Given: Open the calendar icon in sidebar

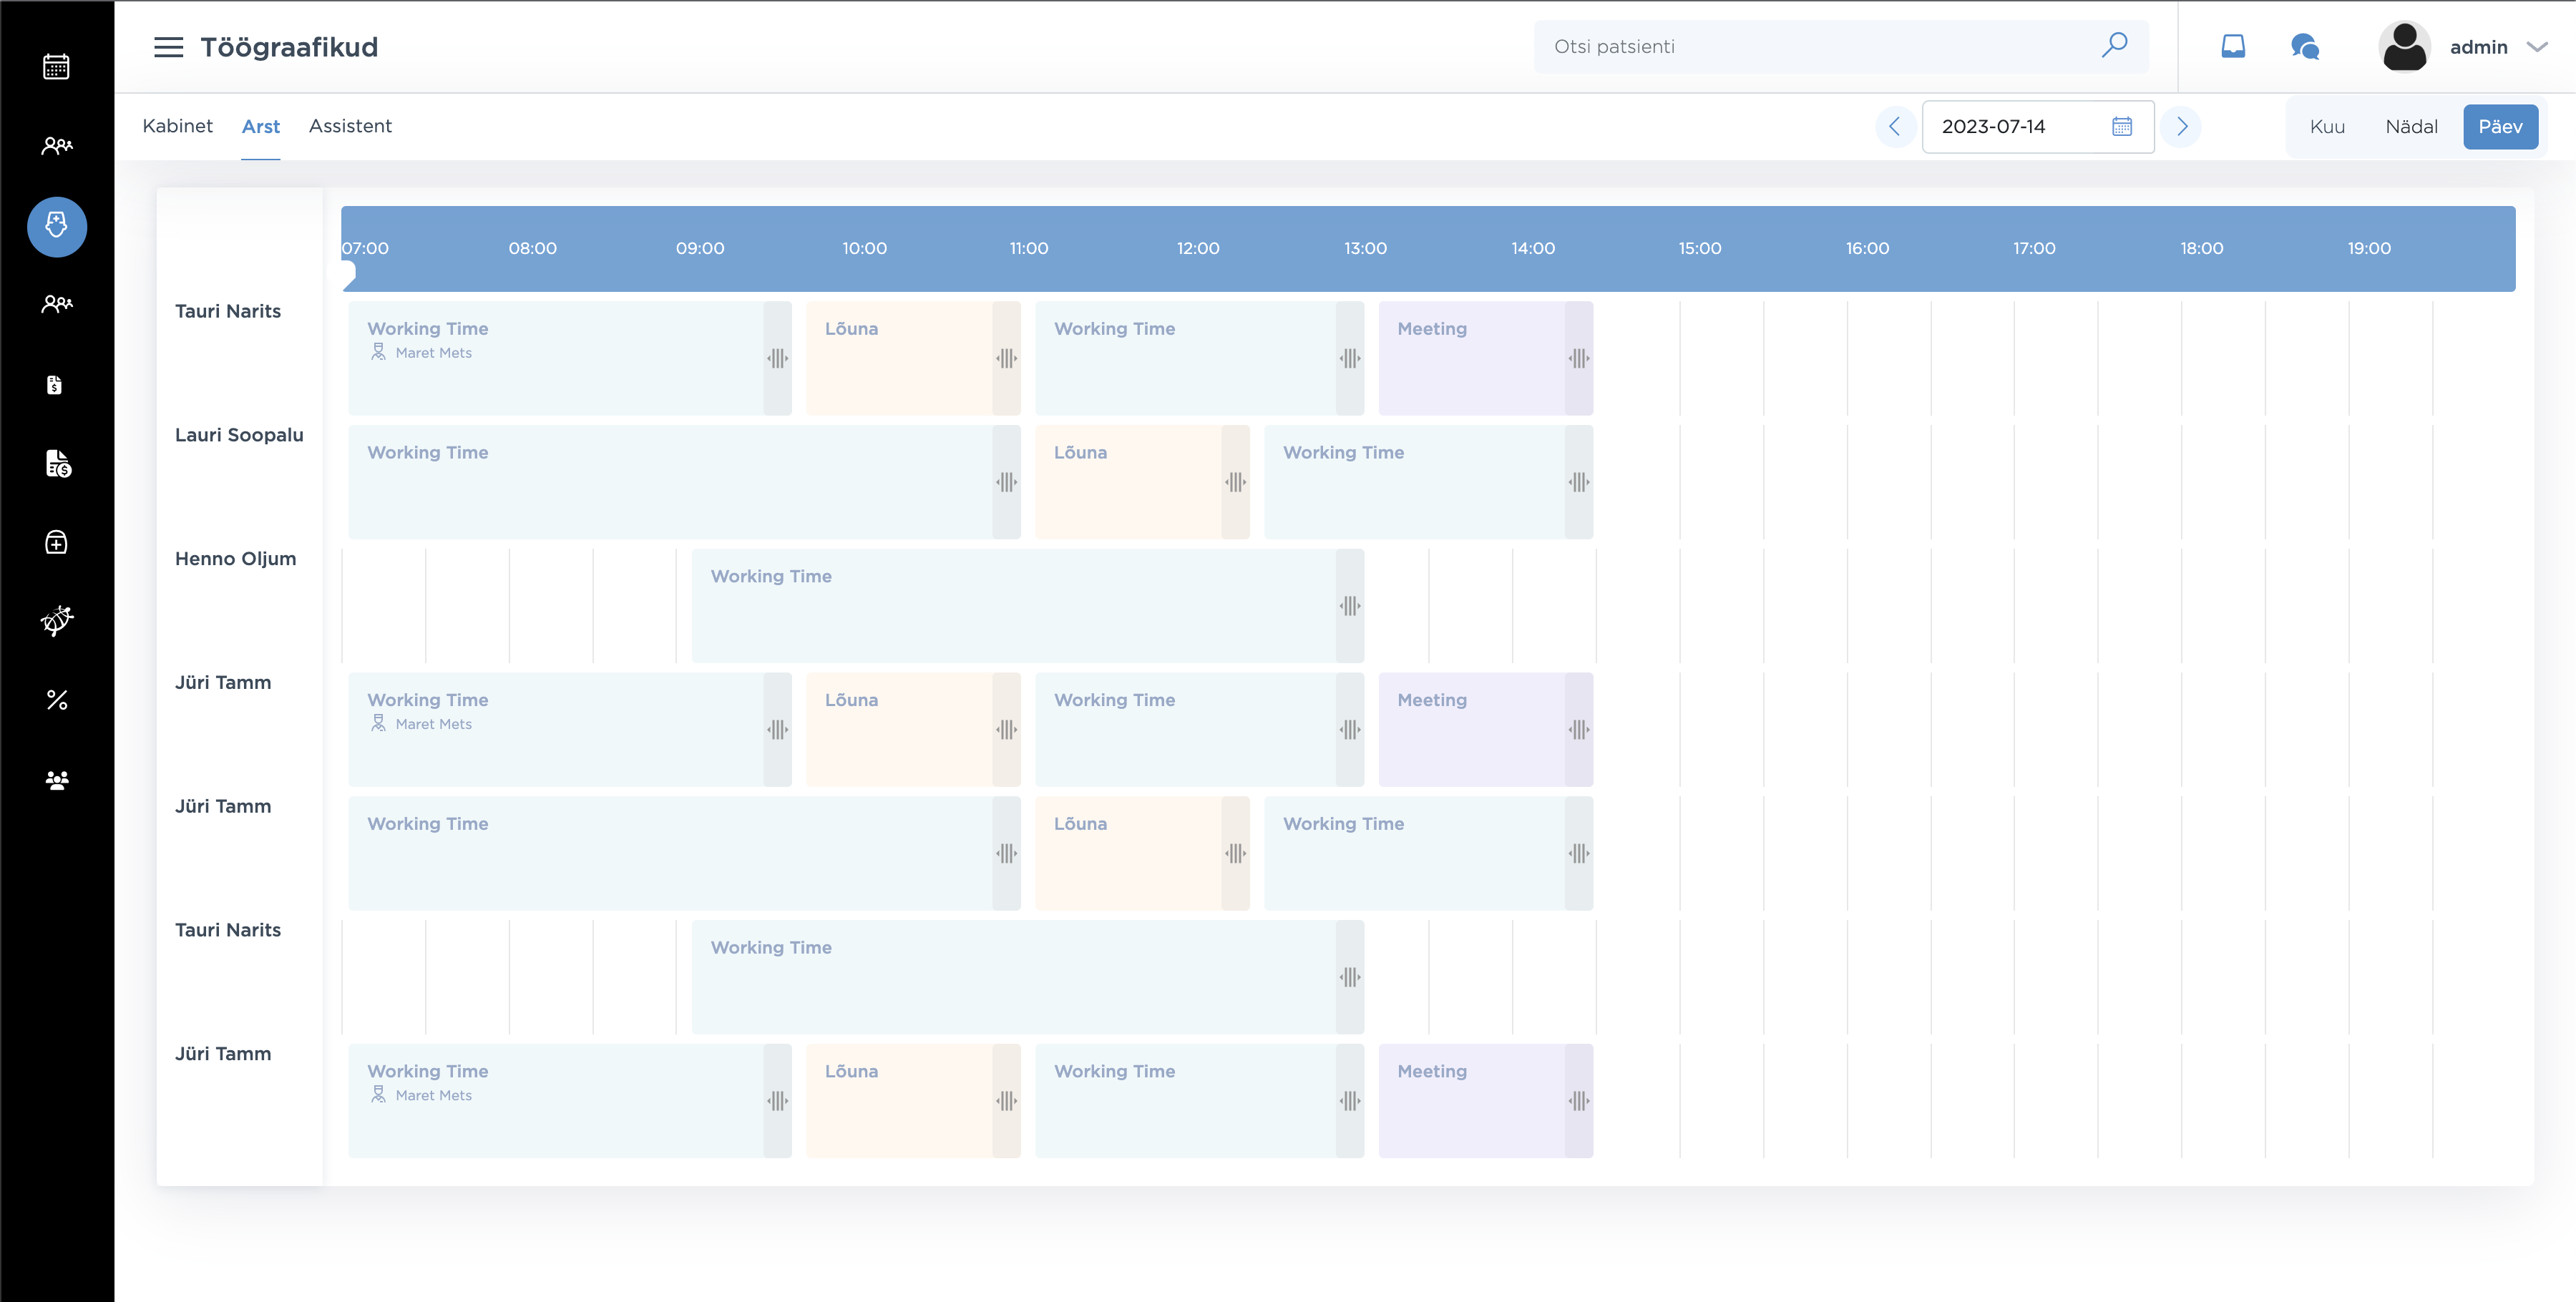Looking at the screenshot, I should [56, 67].
